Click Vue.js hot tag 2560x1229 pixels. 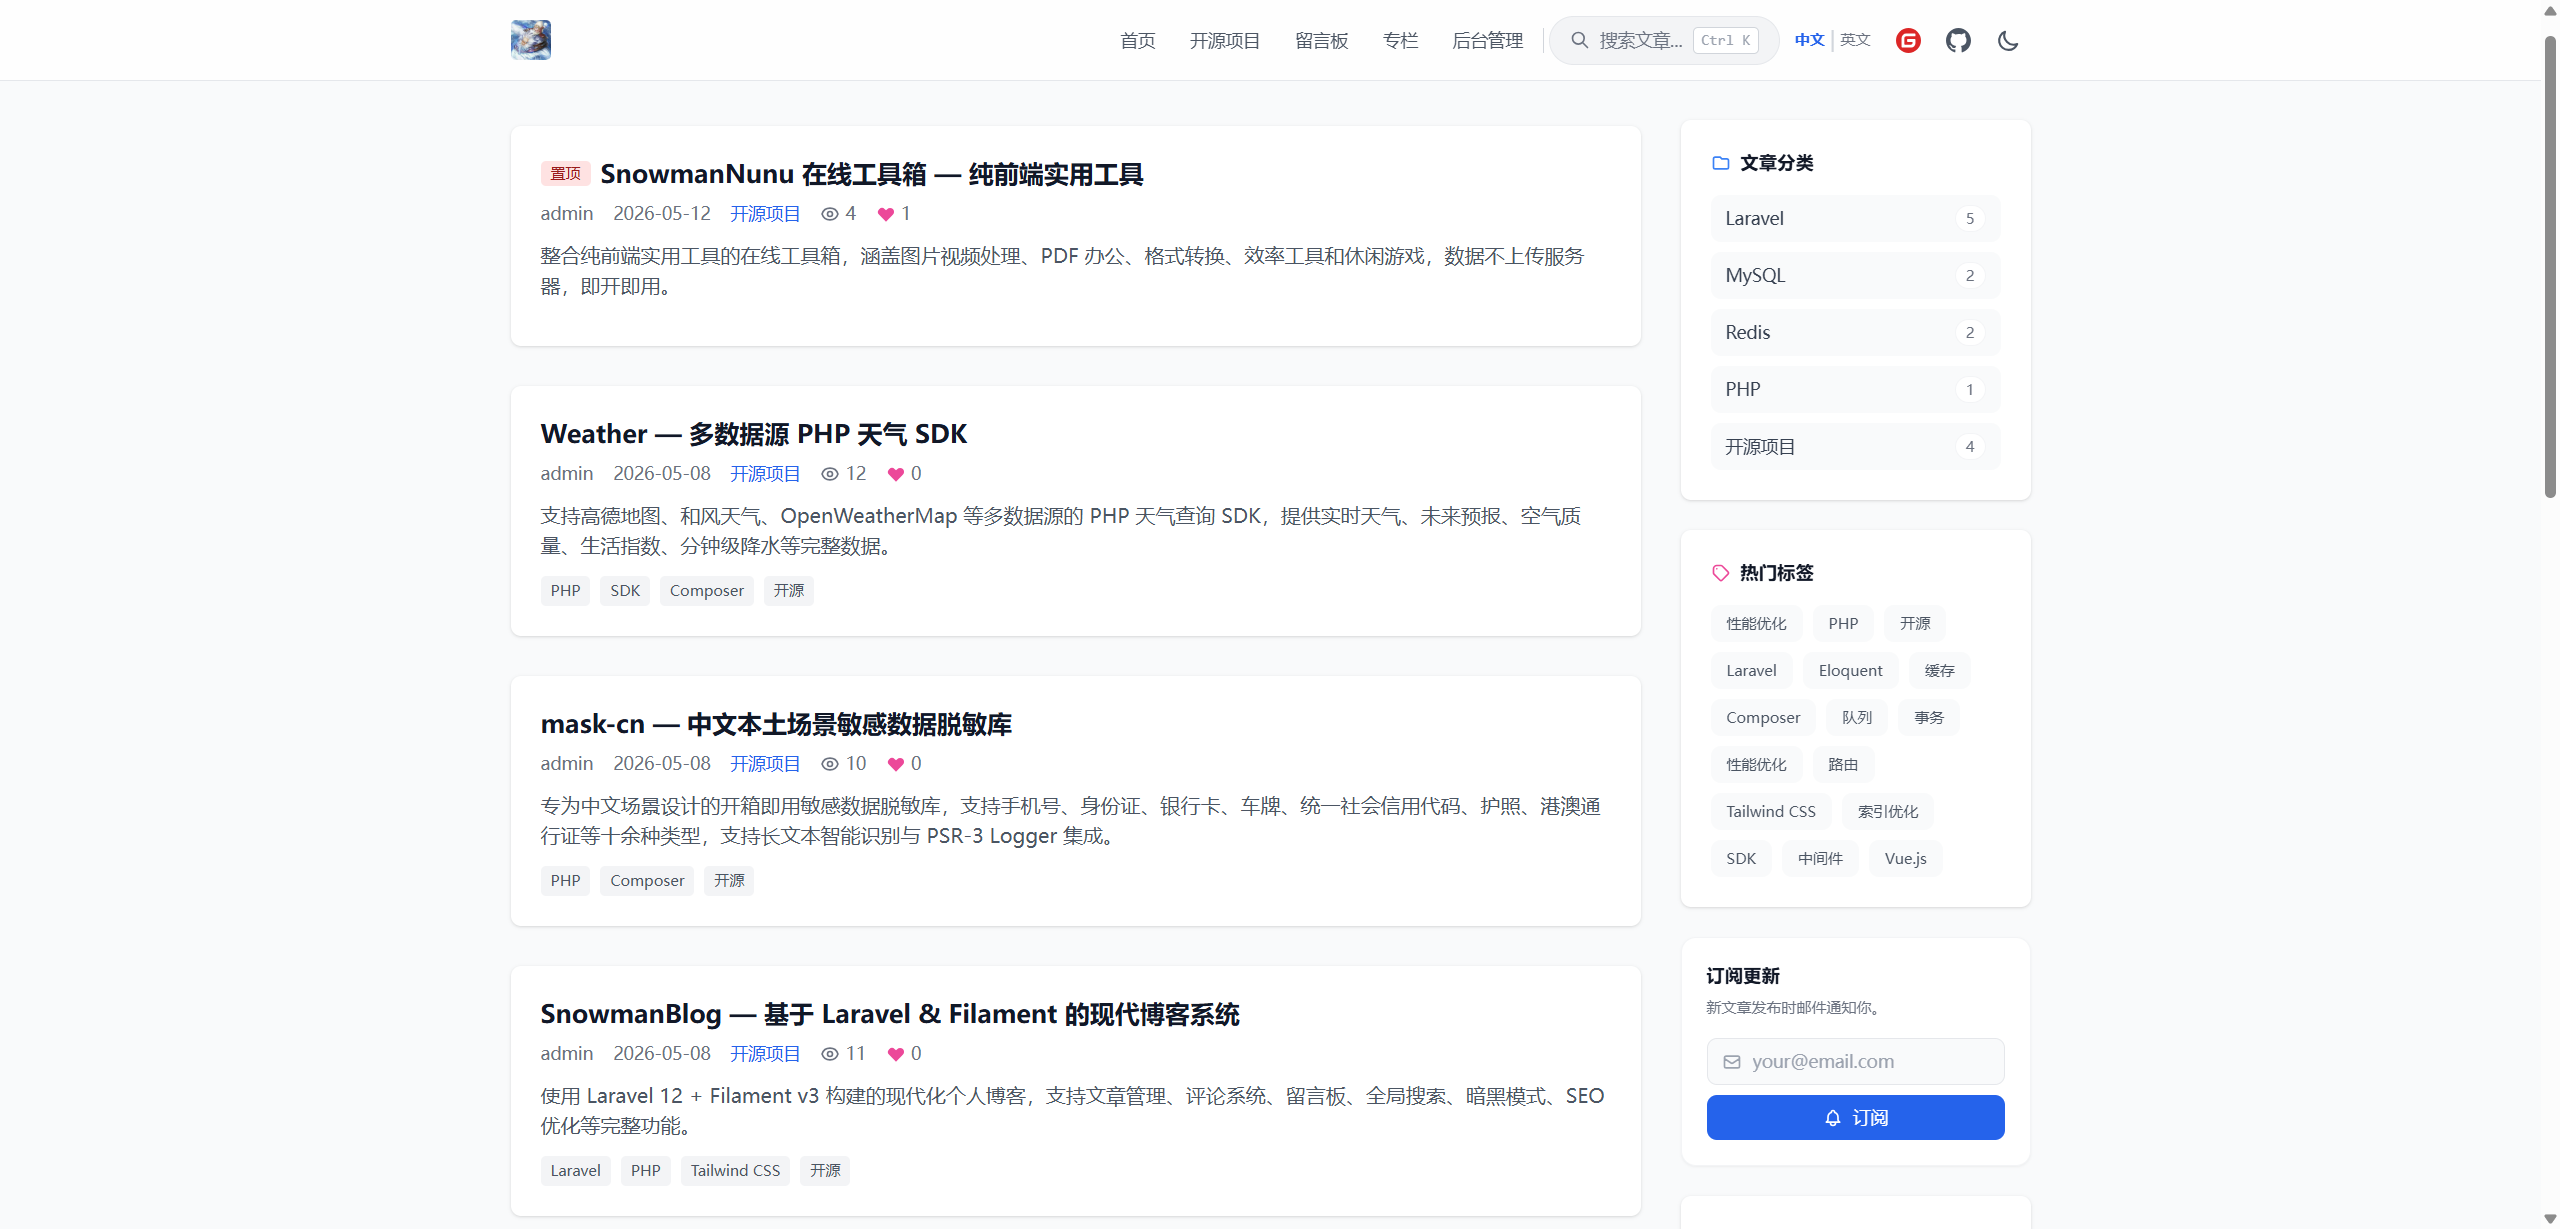point(1905,859)
